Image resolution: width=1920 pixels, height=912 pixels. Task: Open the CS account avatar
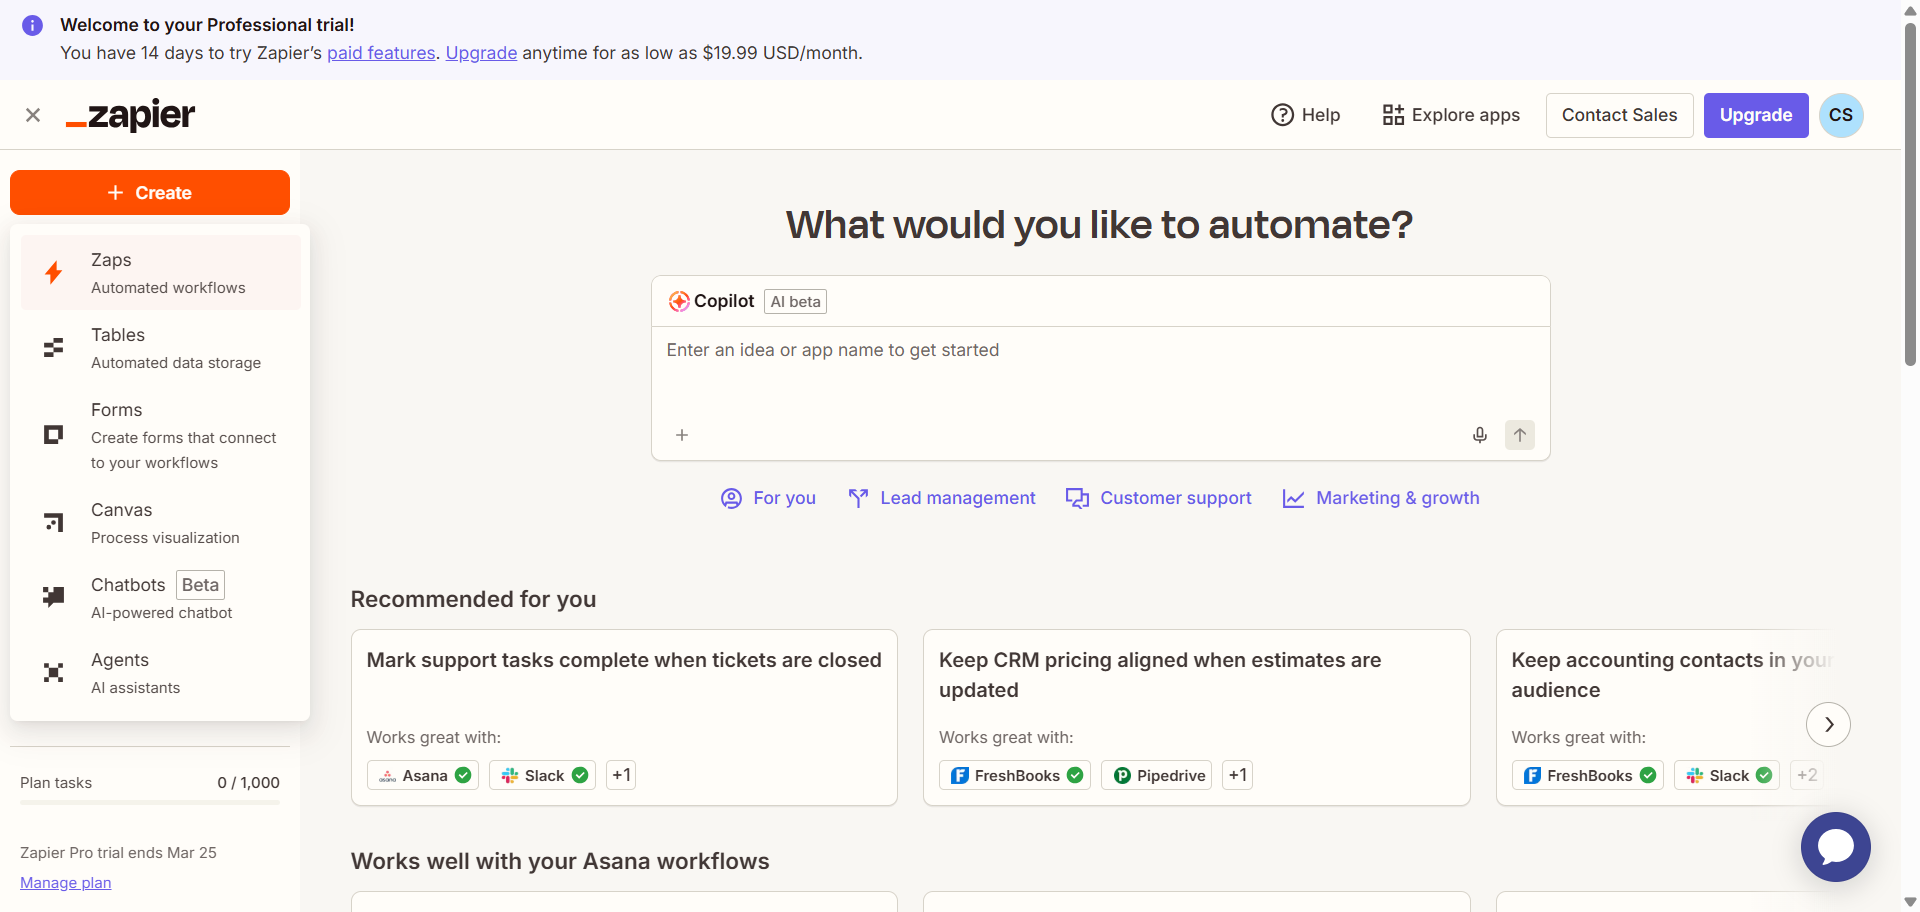click(1840, 115)
